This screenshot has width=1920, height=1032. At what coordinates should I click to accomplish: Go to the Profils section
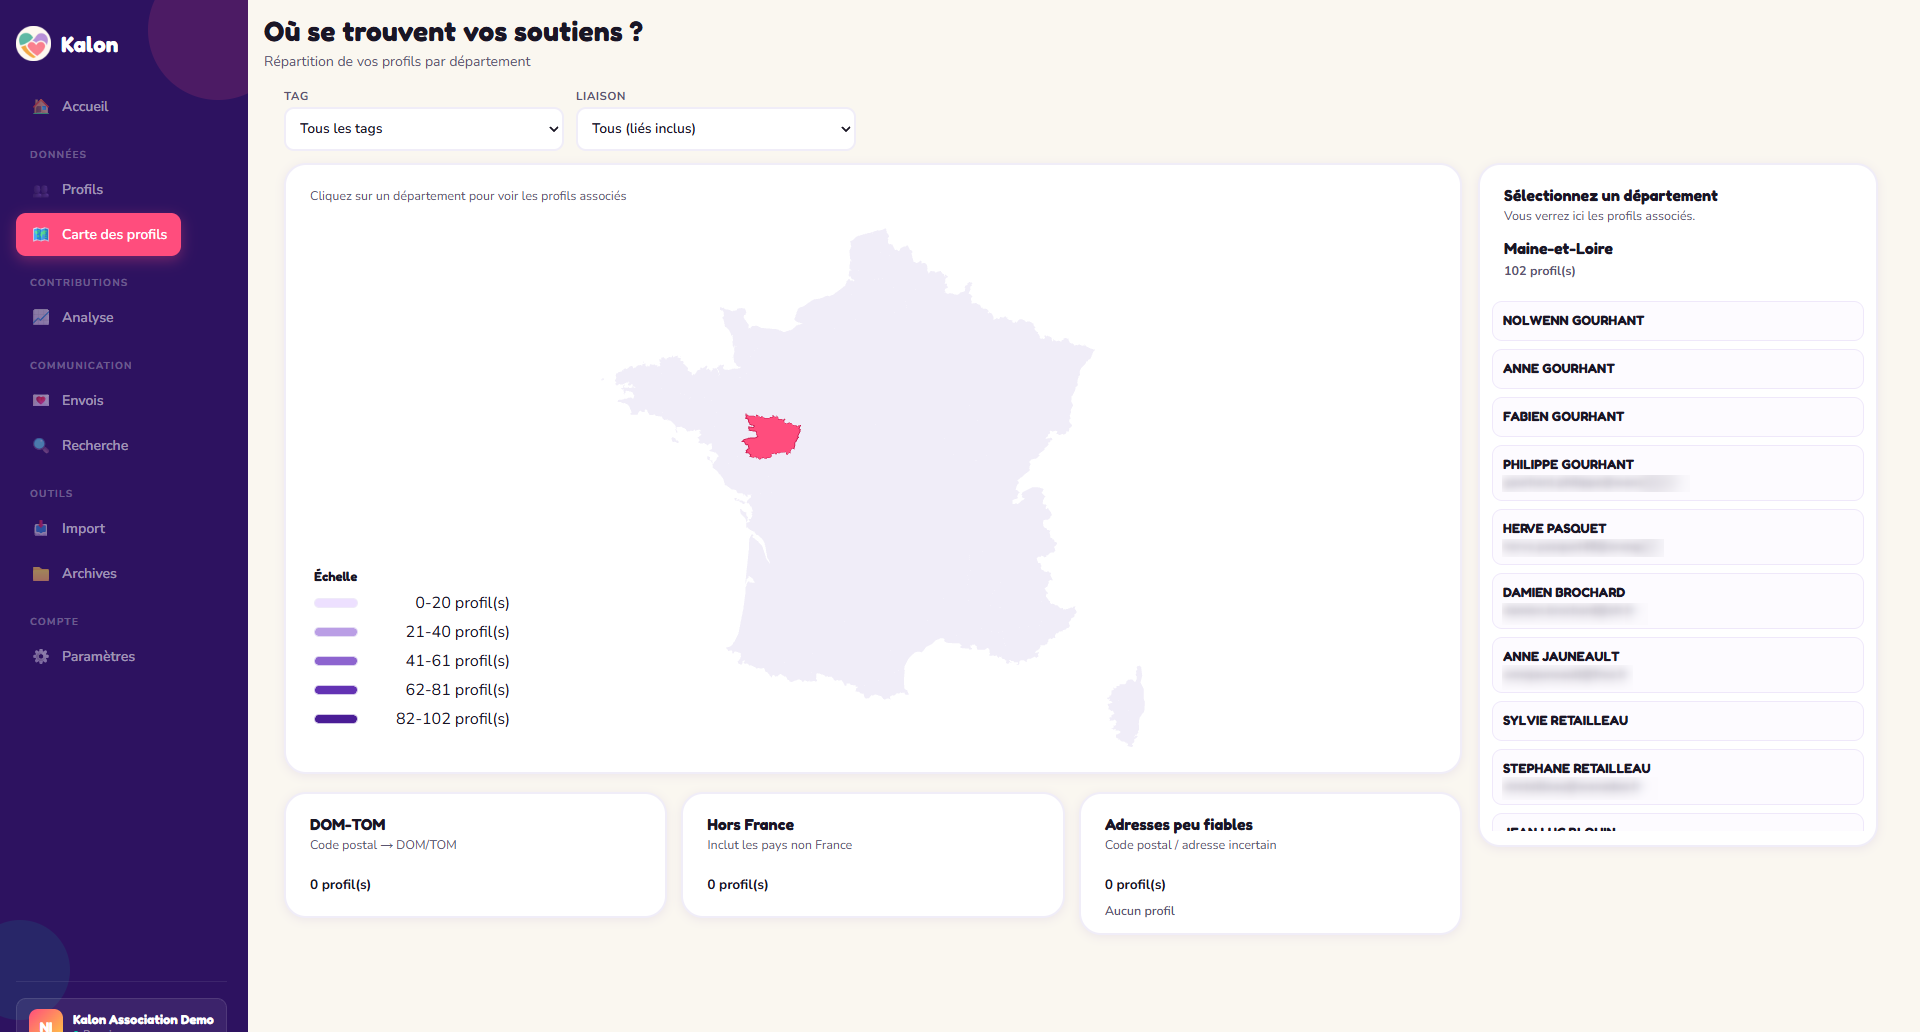tap(99, 189)
